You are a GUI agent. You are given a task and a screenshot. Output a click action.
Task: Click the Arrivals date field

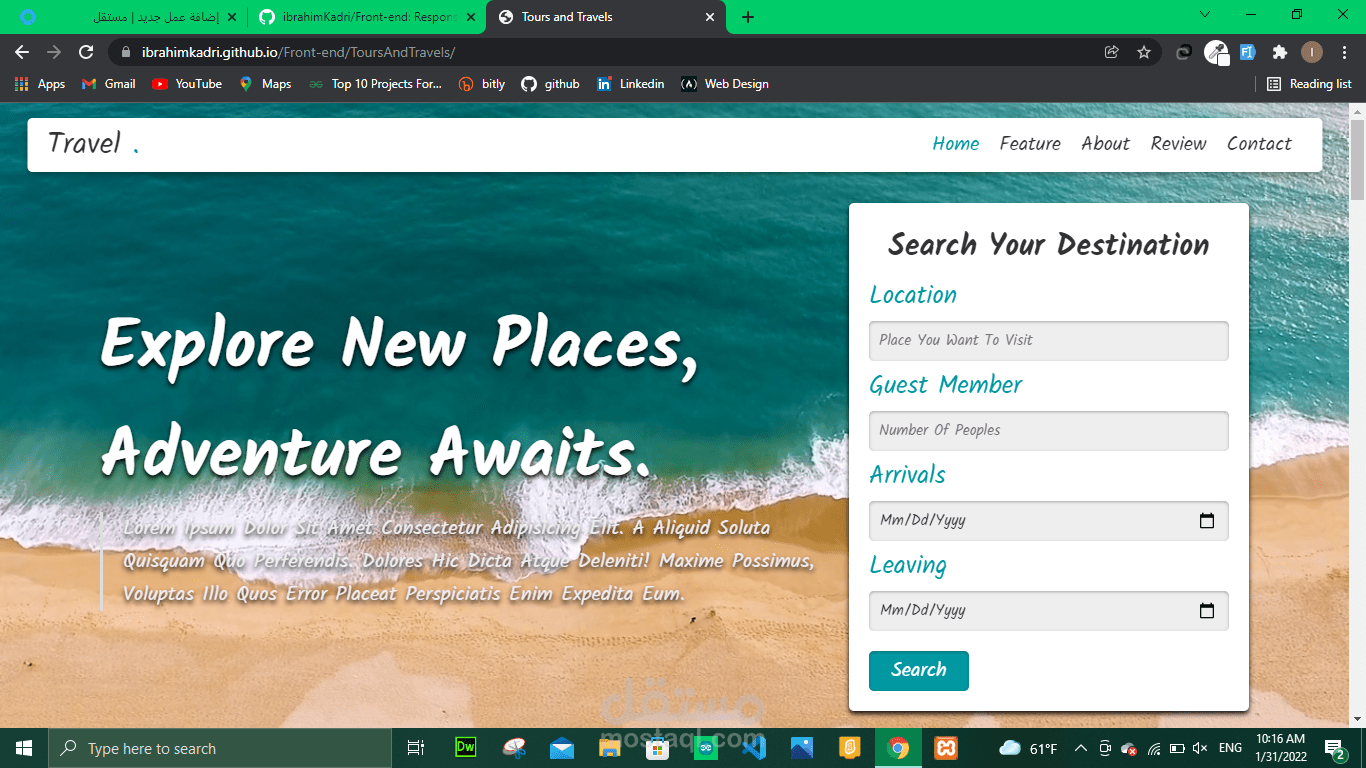(x=1048, y=520)
